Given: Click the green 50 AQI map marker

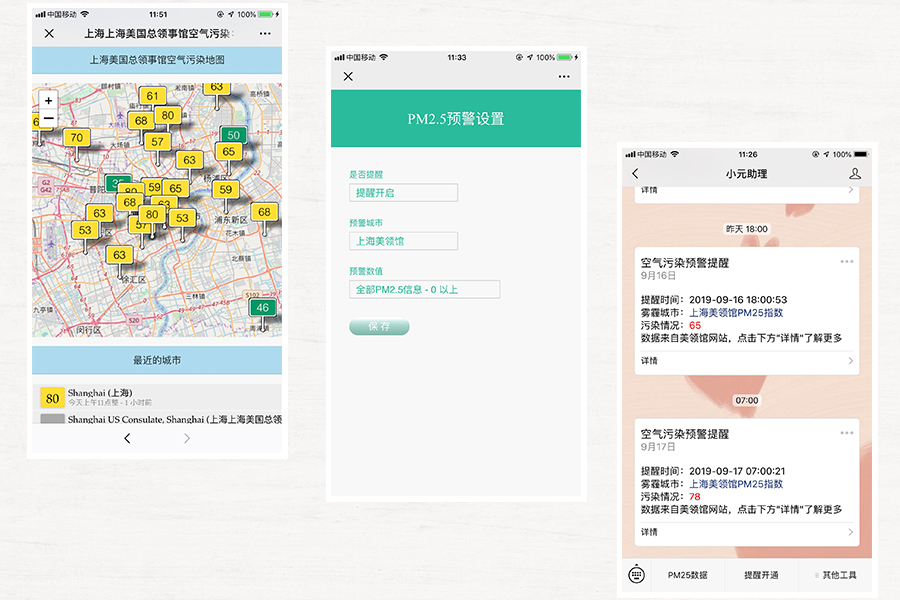Looking at the screenshot, I should [233, 135].
